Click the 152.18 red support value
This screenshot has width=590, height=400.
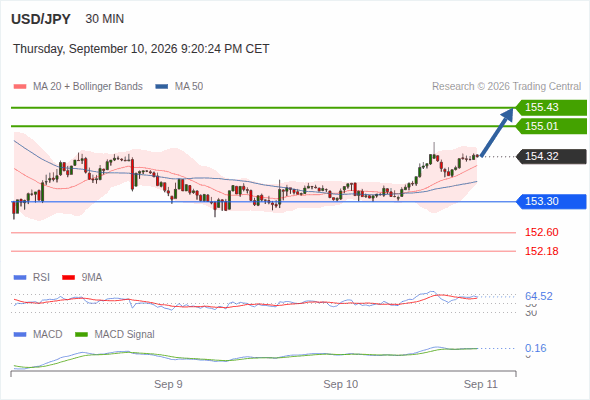(542, 251)
